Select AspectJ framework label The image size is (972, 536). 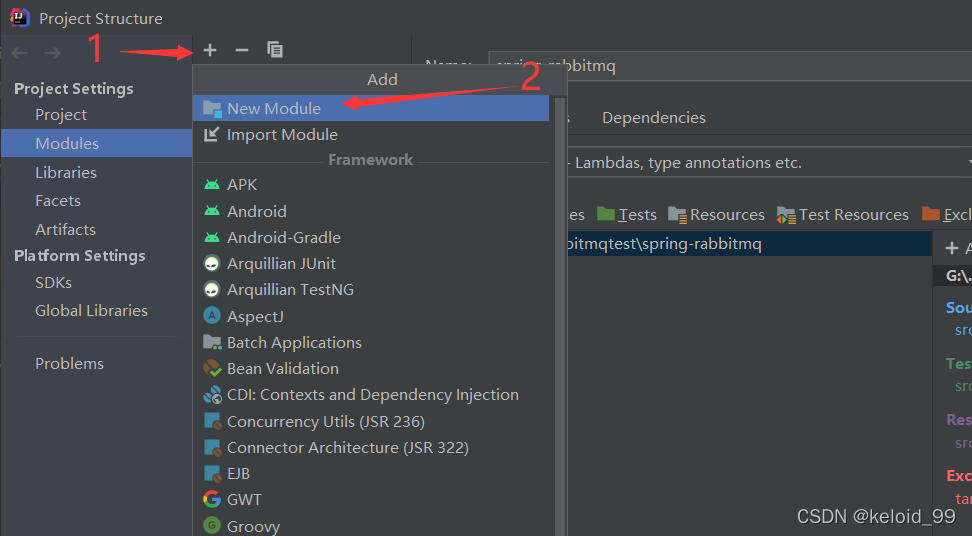click(x=255, y=317)
